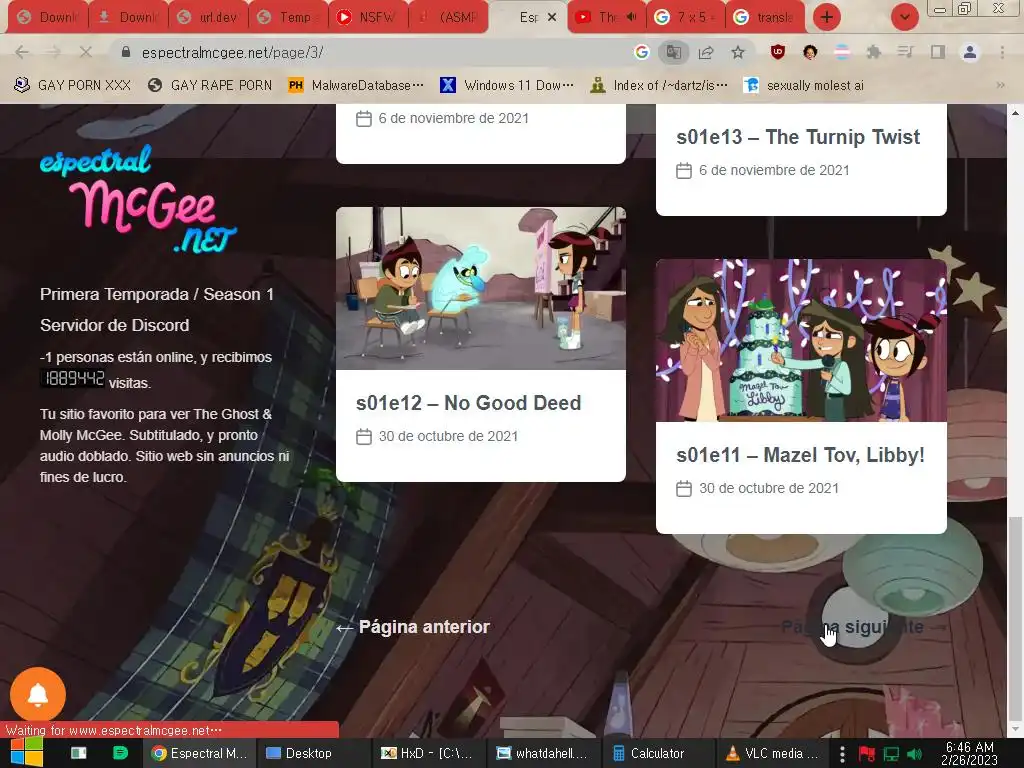Open the media control icon

905,52
